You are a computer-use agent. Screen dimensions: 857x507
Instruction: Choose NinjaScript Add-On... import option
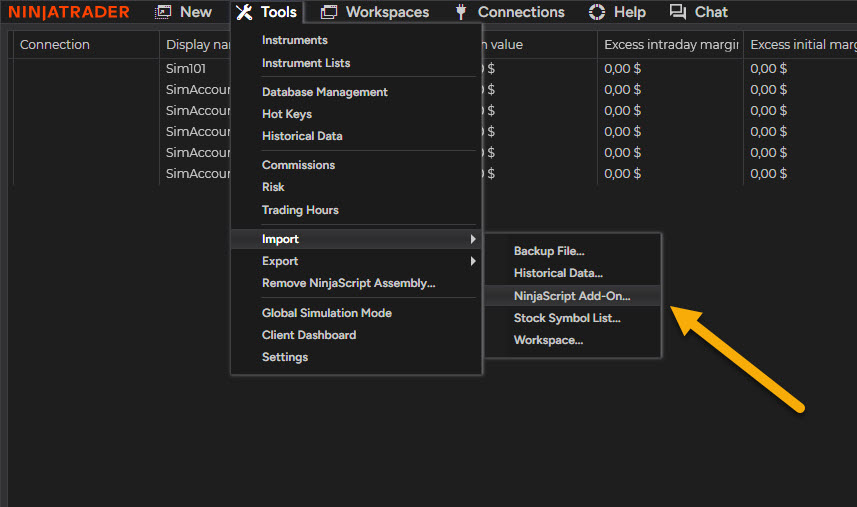(572, 296)
